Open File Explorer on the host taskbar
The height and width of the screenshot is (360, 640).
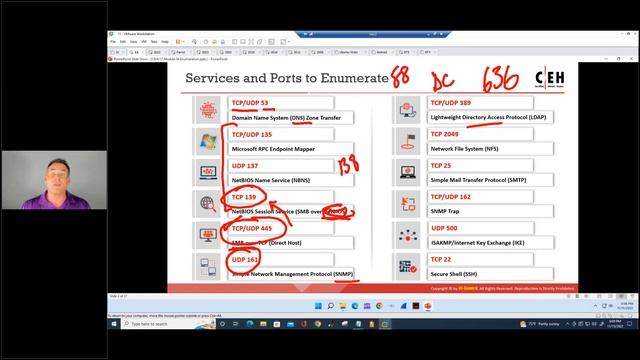tap(263, 324)
